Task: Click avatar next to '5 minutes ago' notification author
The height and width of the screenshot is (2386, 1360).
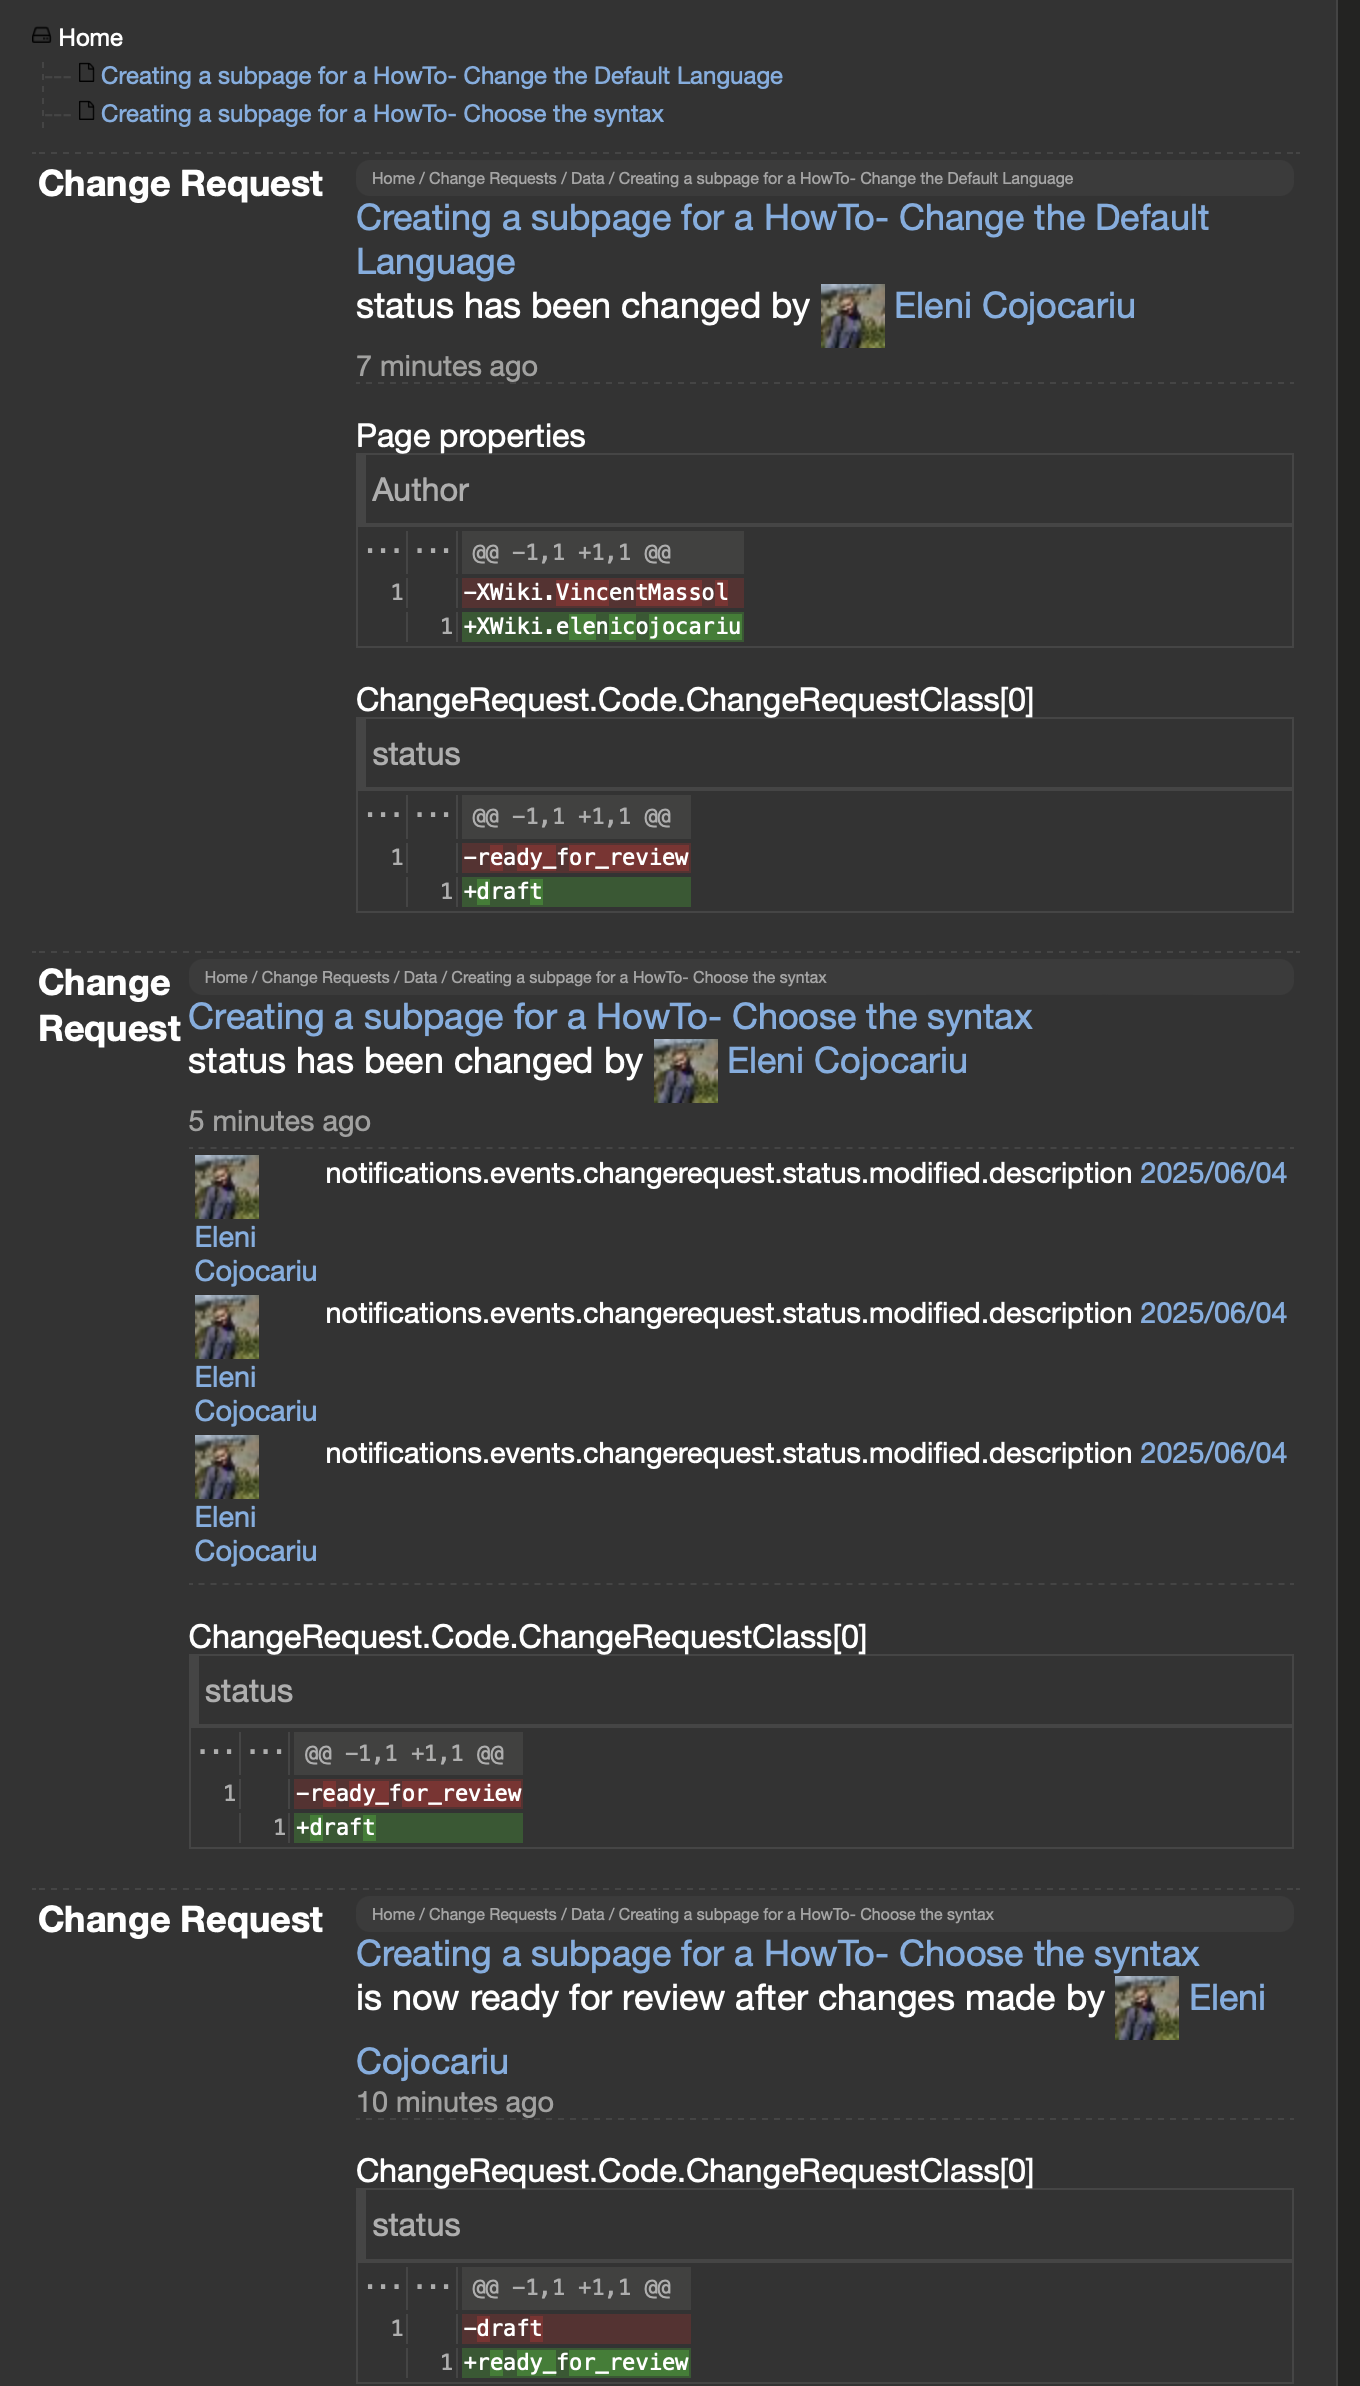Action: [686, 1071]
